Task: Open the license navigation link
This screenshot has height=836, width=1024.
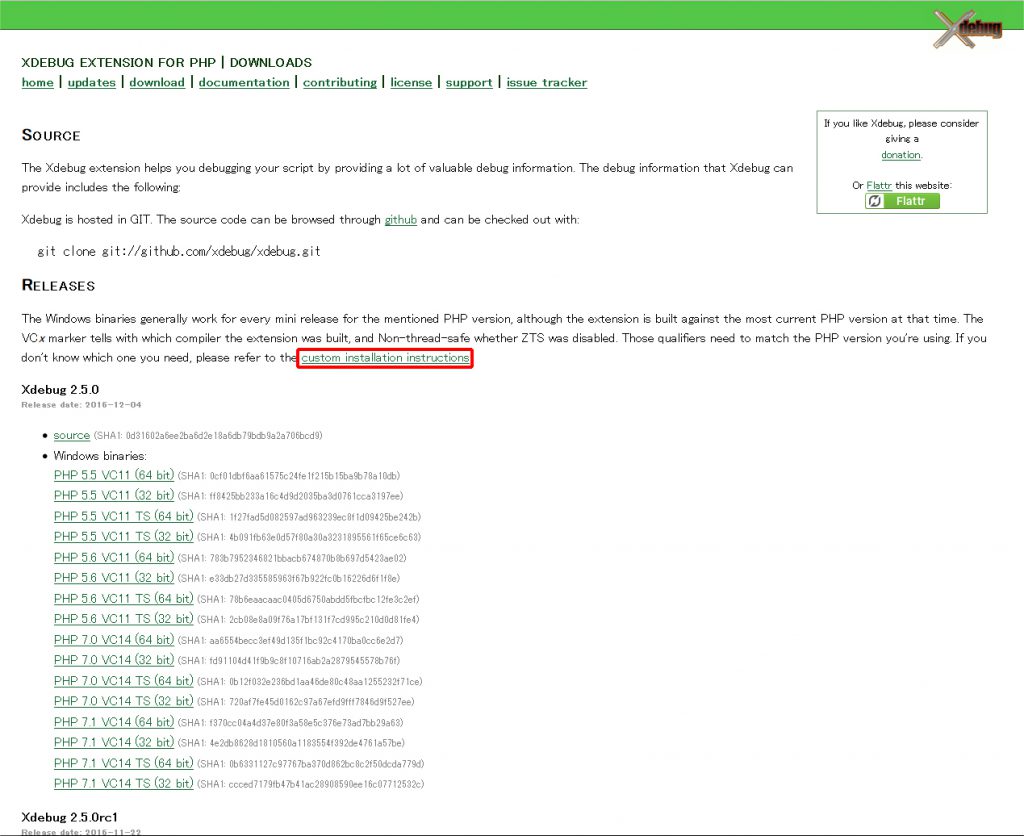Action: click(x=411, y=82)
